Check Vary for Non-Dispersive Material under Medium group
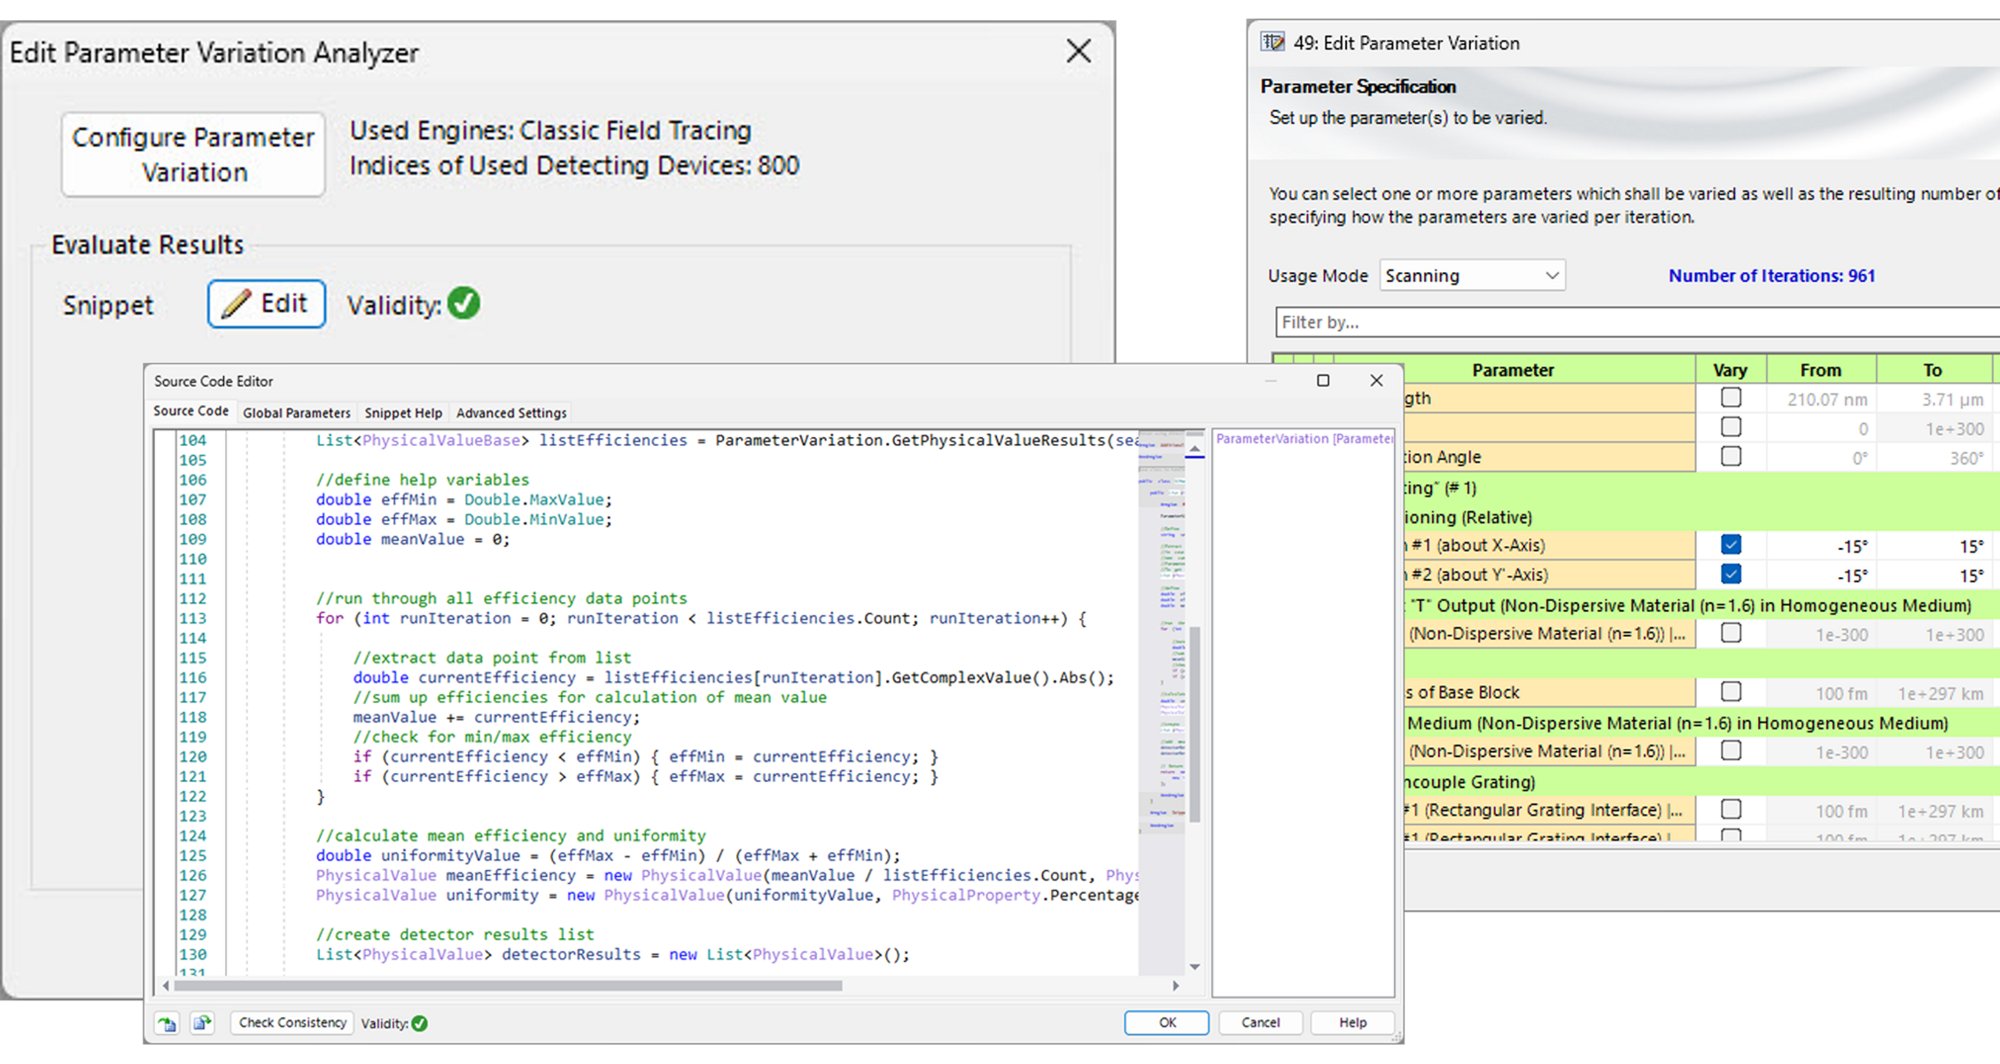This screenshot has width=2000, height=1064. coord(1731,751)
